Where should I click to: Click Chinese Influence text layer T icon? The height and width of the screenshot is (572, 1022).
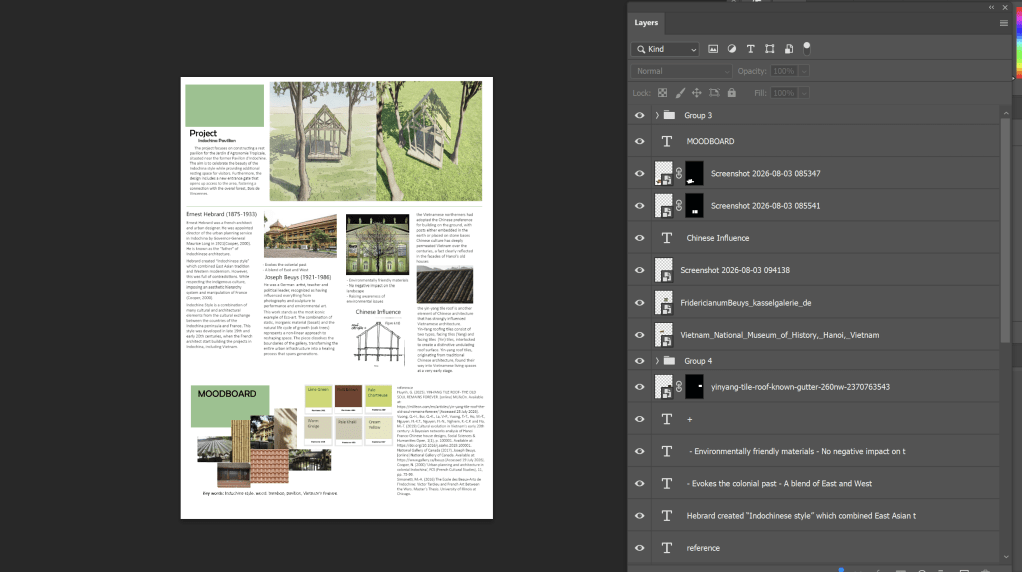[667, 238]
